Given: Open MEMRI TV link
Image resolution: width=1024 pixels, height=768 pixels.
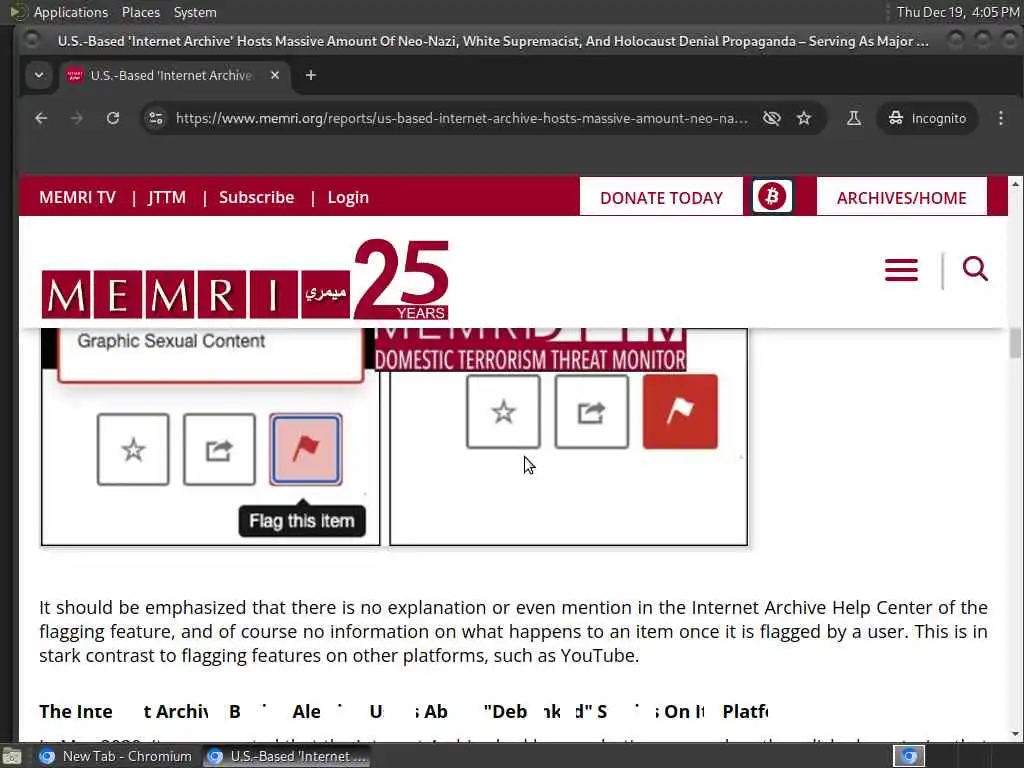Looking at the screenshot, I should point(78,197).
